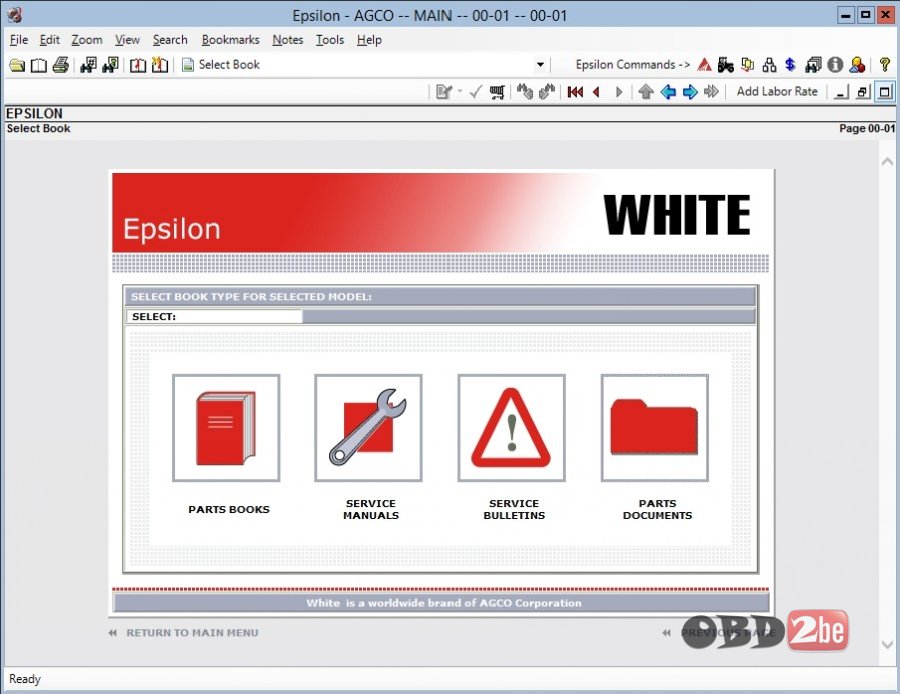
Task: Click the open book icon in toolbar
Action: 38,65
